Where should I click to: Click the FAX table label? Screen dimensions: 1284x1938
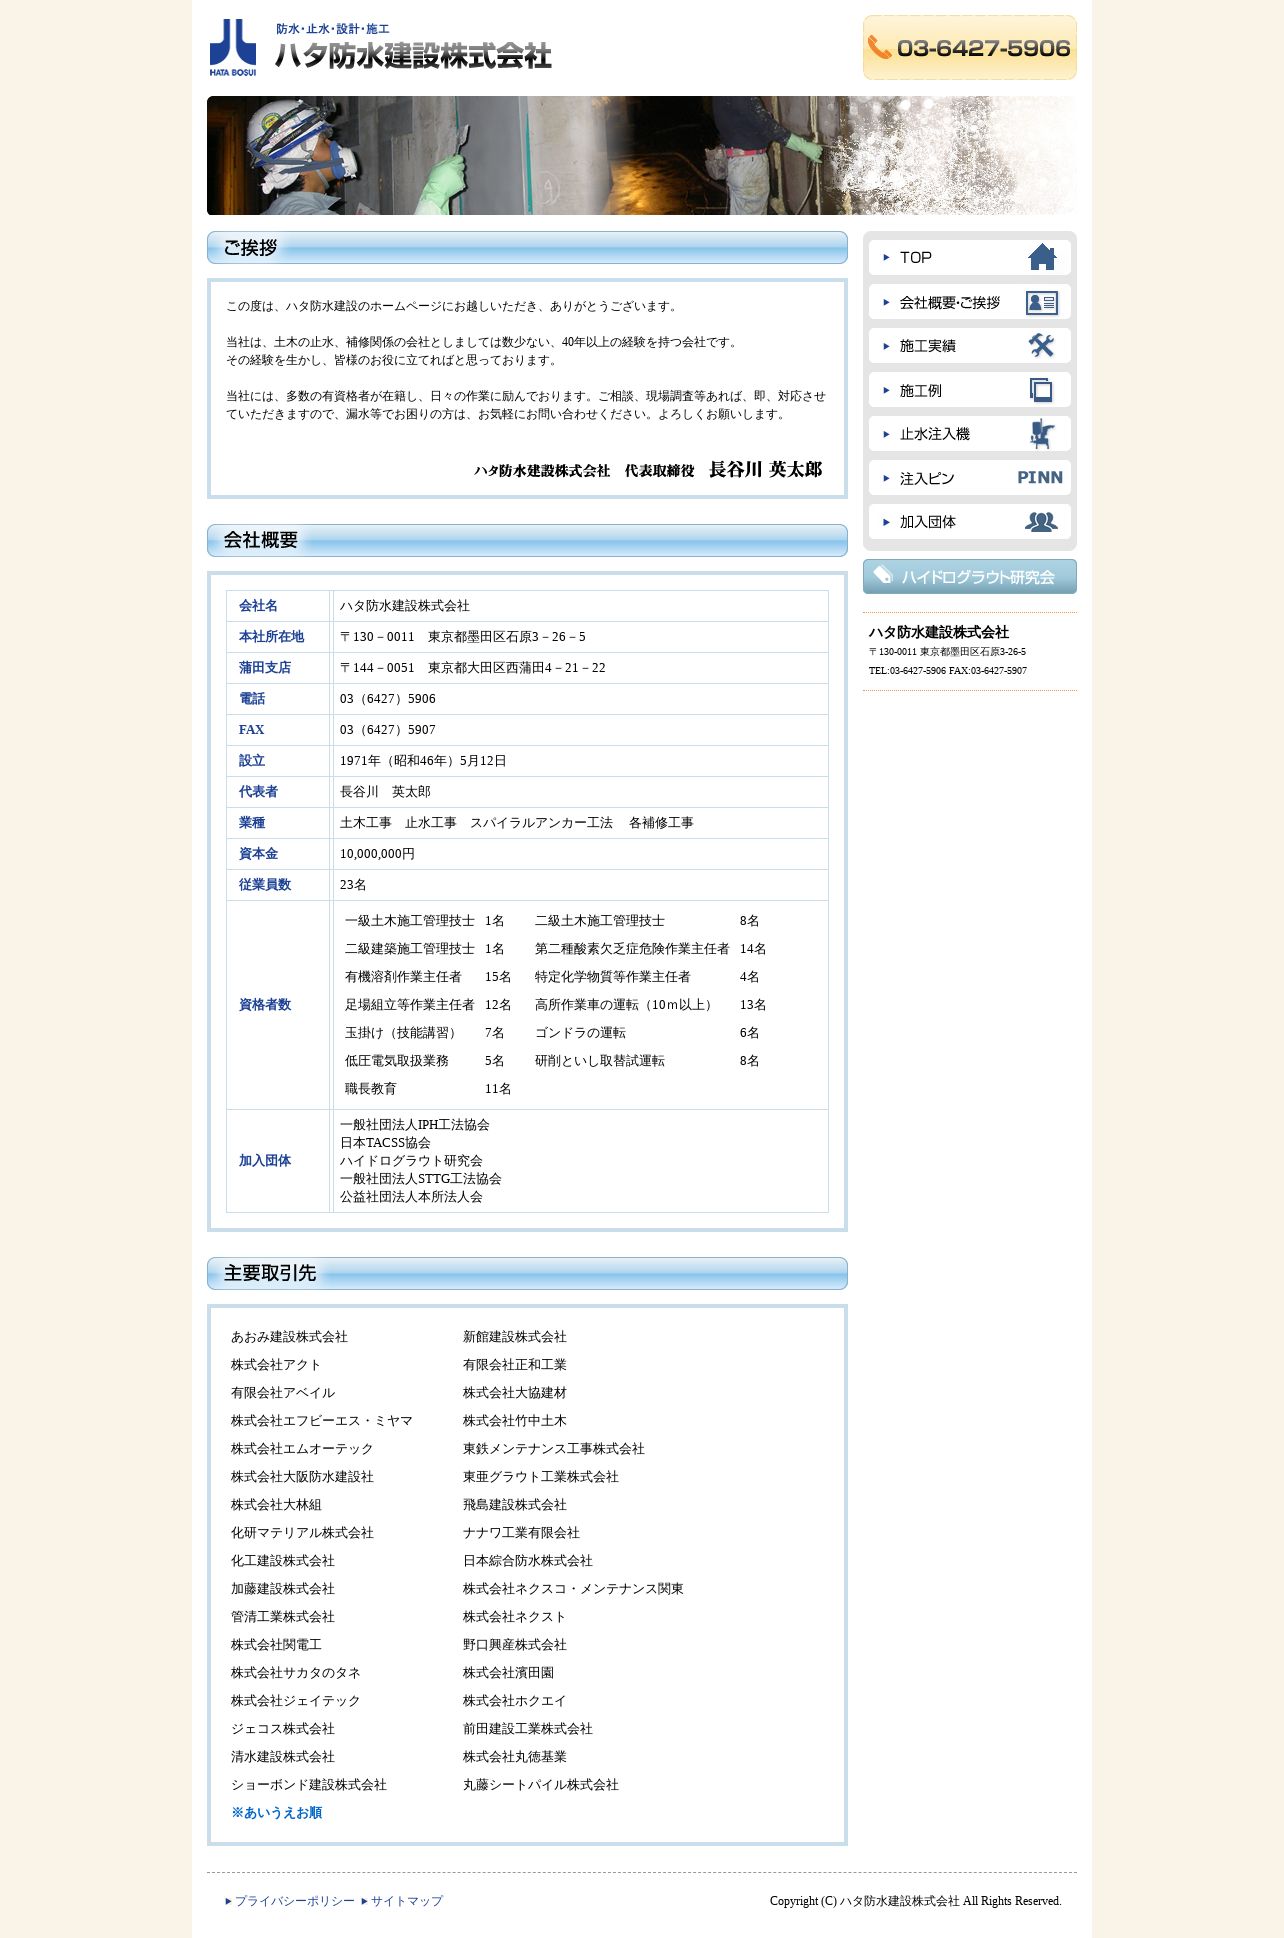coord(251,730)
